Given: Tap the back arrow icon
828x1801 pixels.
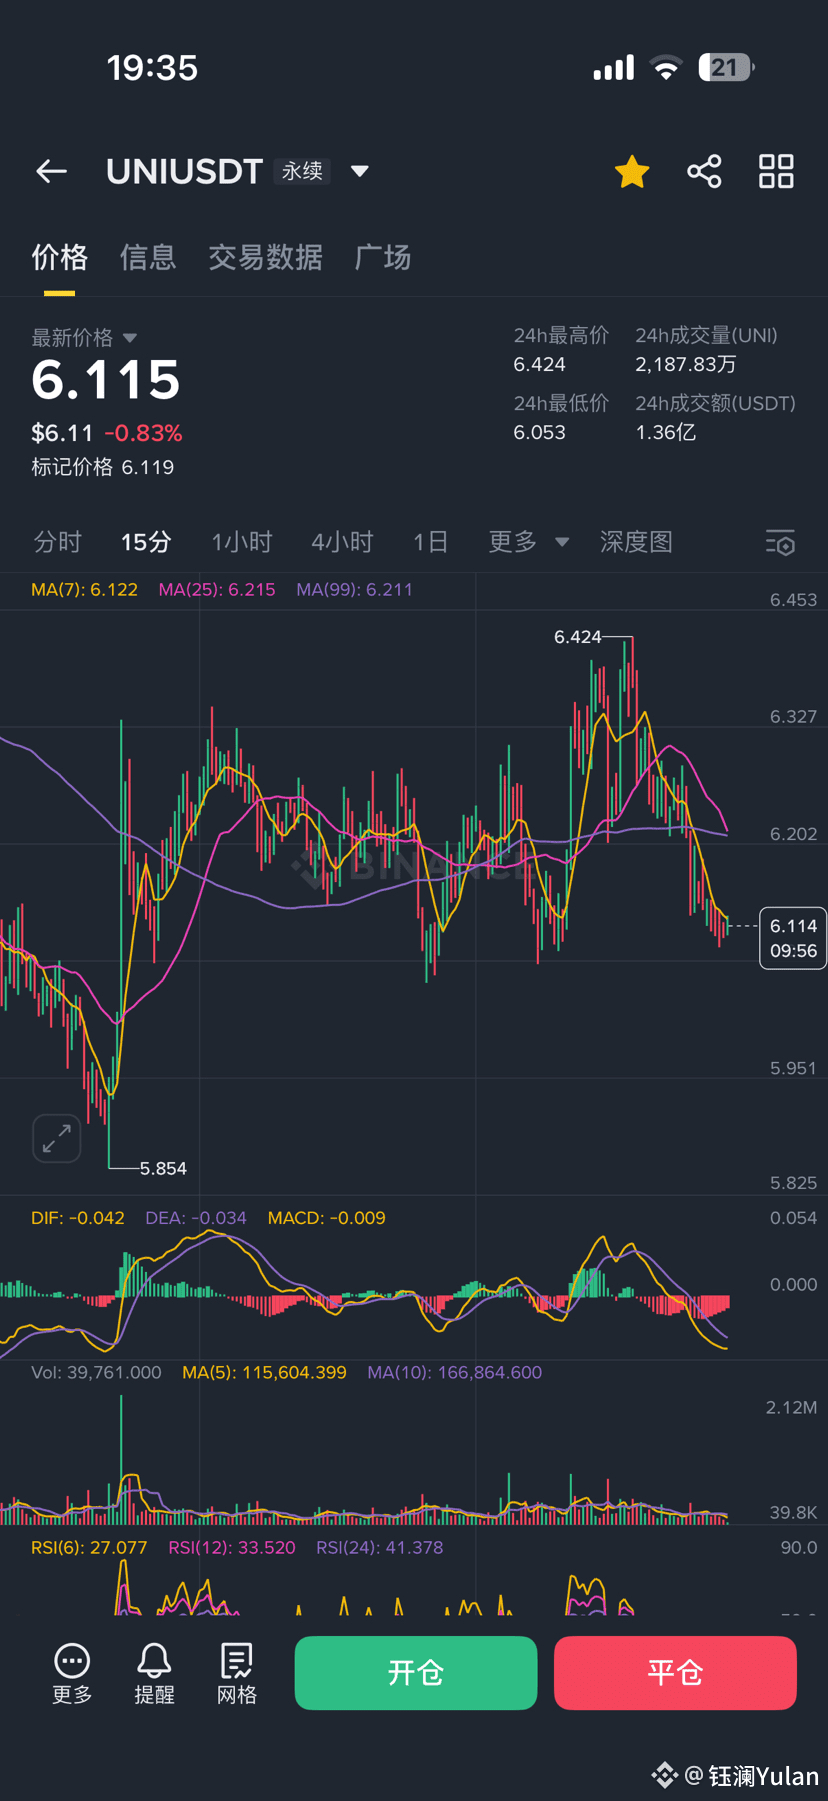Looking at the screenshot, I should coord(52,172).
